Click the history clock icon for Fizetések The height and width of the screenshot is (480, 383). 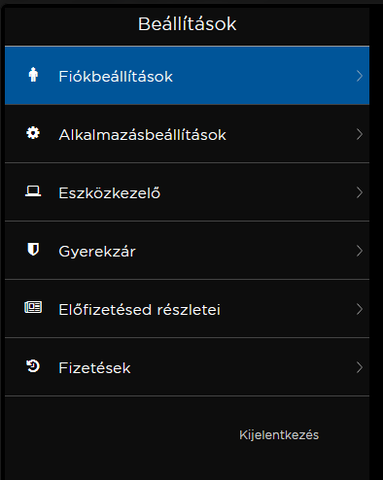(x=33, y=366)
